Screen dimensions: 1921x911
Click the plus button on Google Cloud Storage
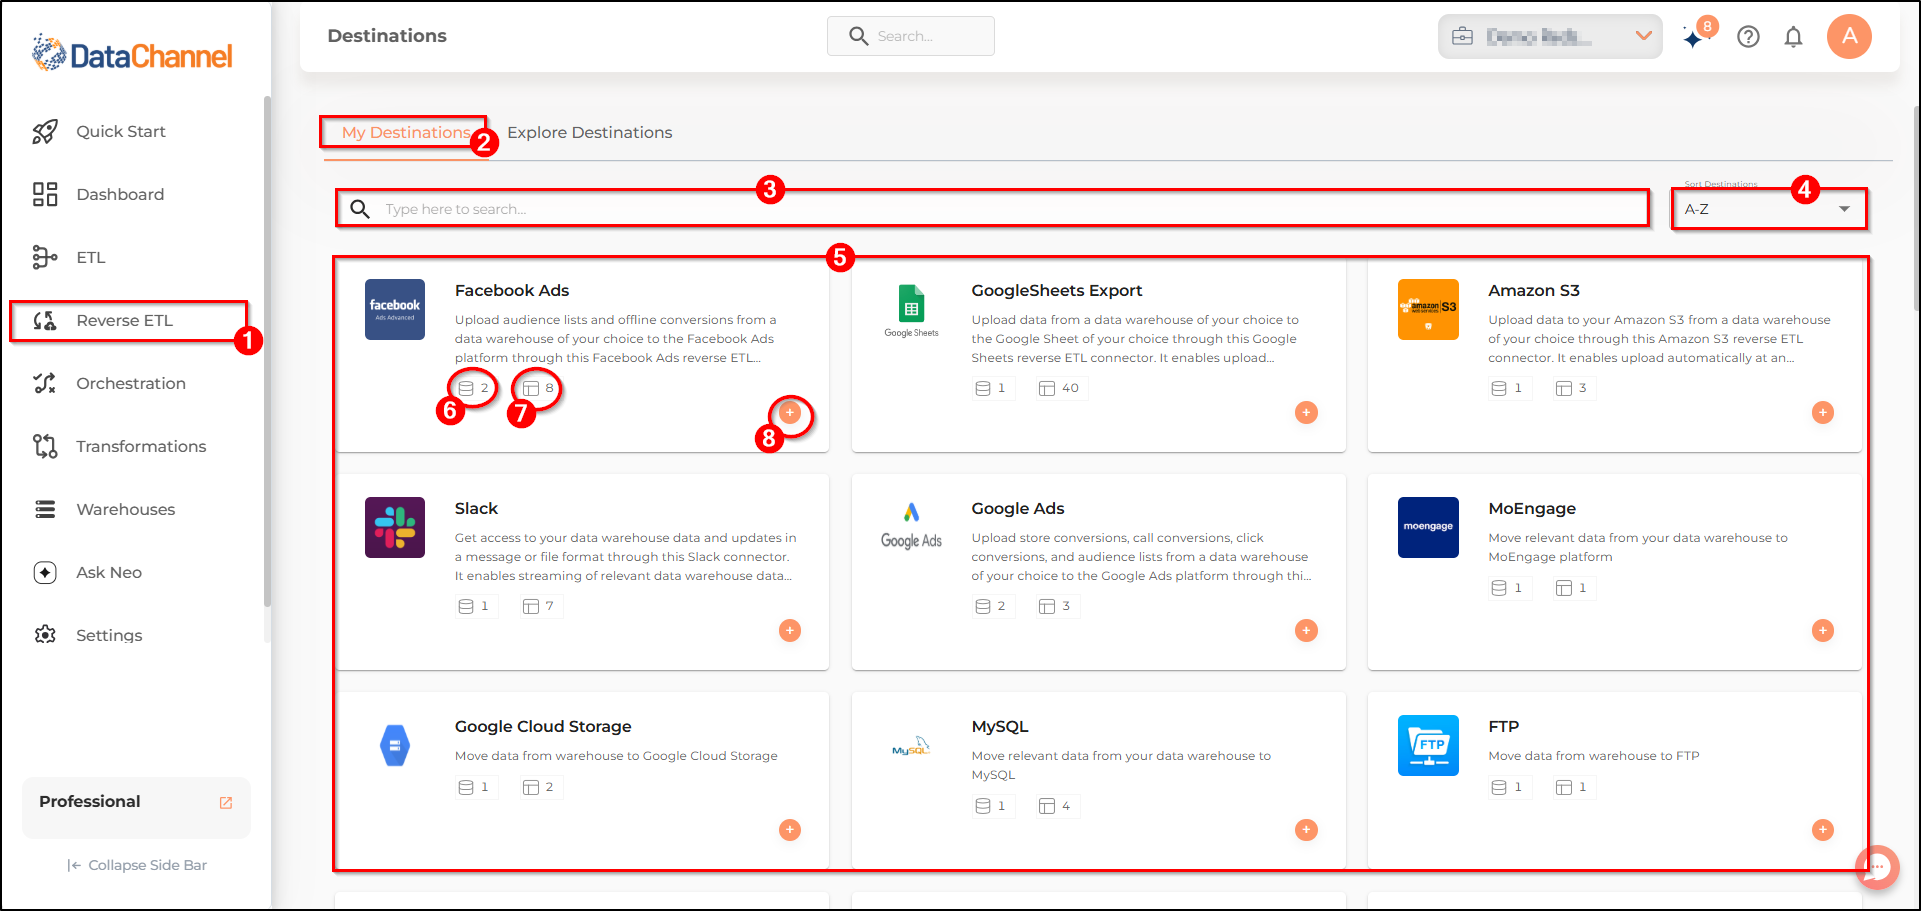point(790,829)
